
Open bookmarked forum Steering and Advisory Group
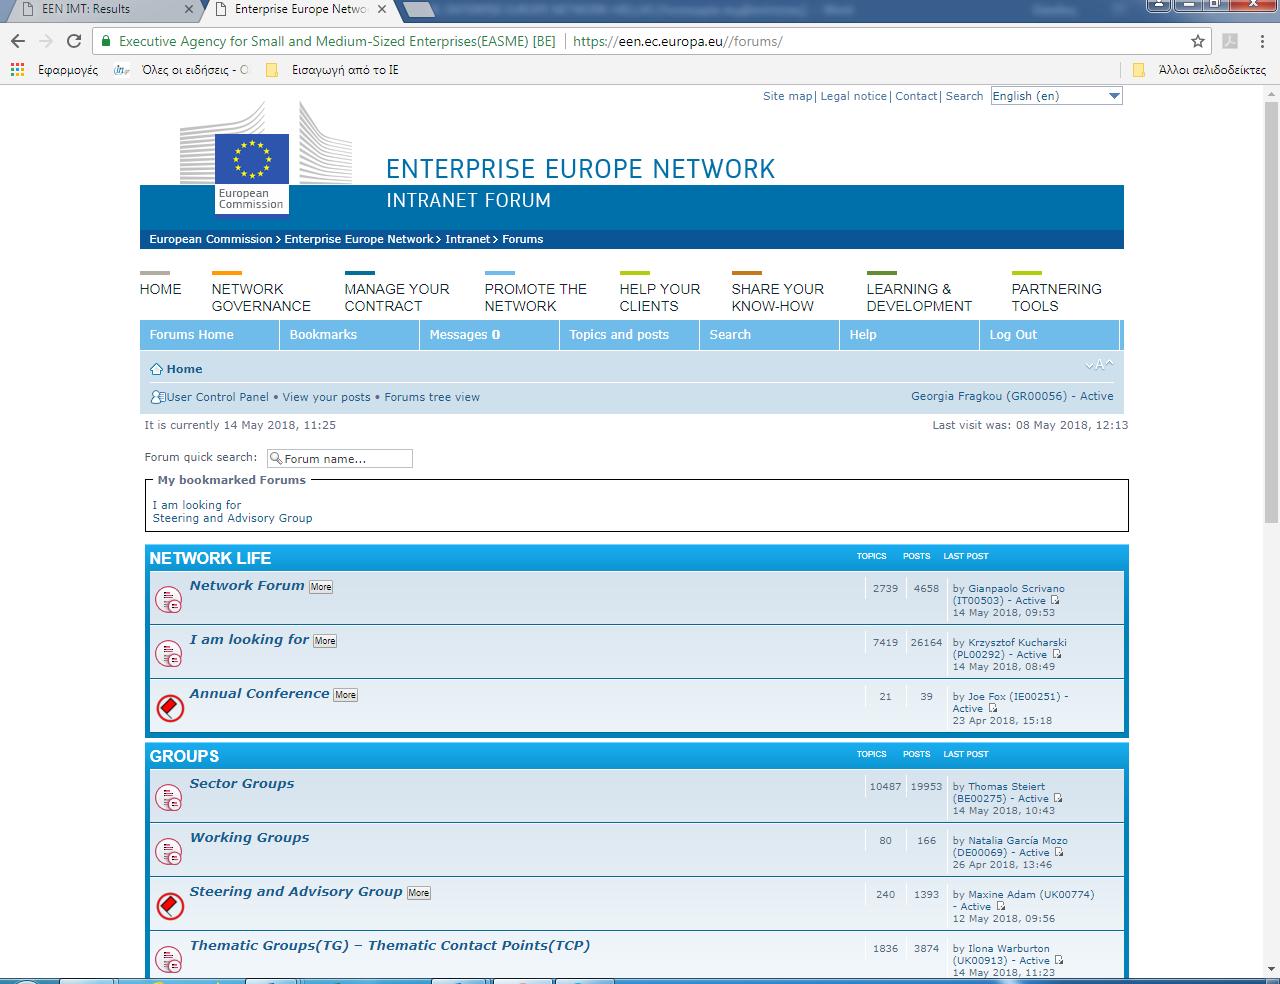(232, 518)
